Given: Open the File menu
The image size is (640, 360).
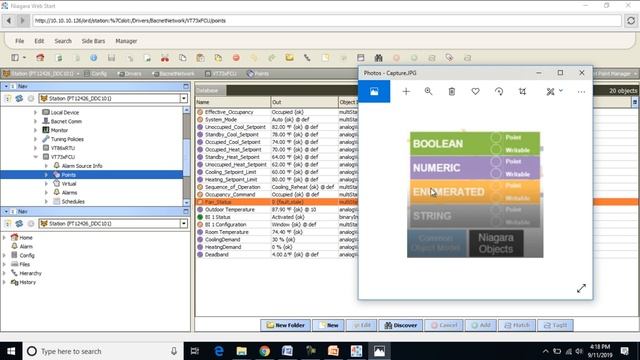Looking at the screenshot, I should [20, 41].
